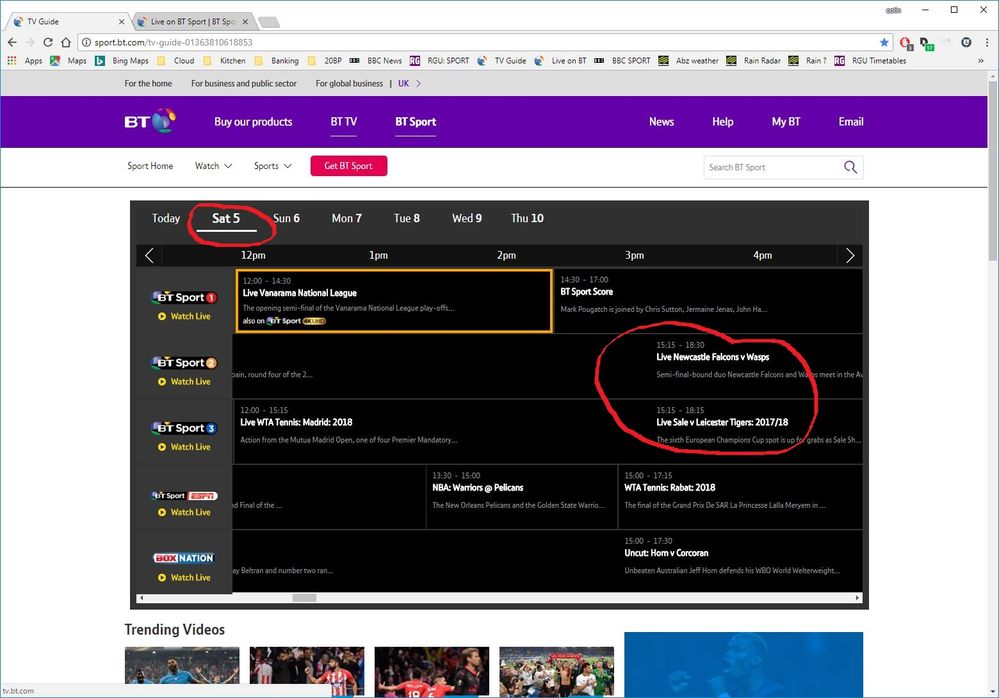The height and width of the screenshot is (698, 999).
Task: Open the Rain Radar bookmark
Action: coord(753,61)
